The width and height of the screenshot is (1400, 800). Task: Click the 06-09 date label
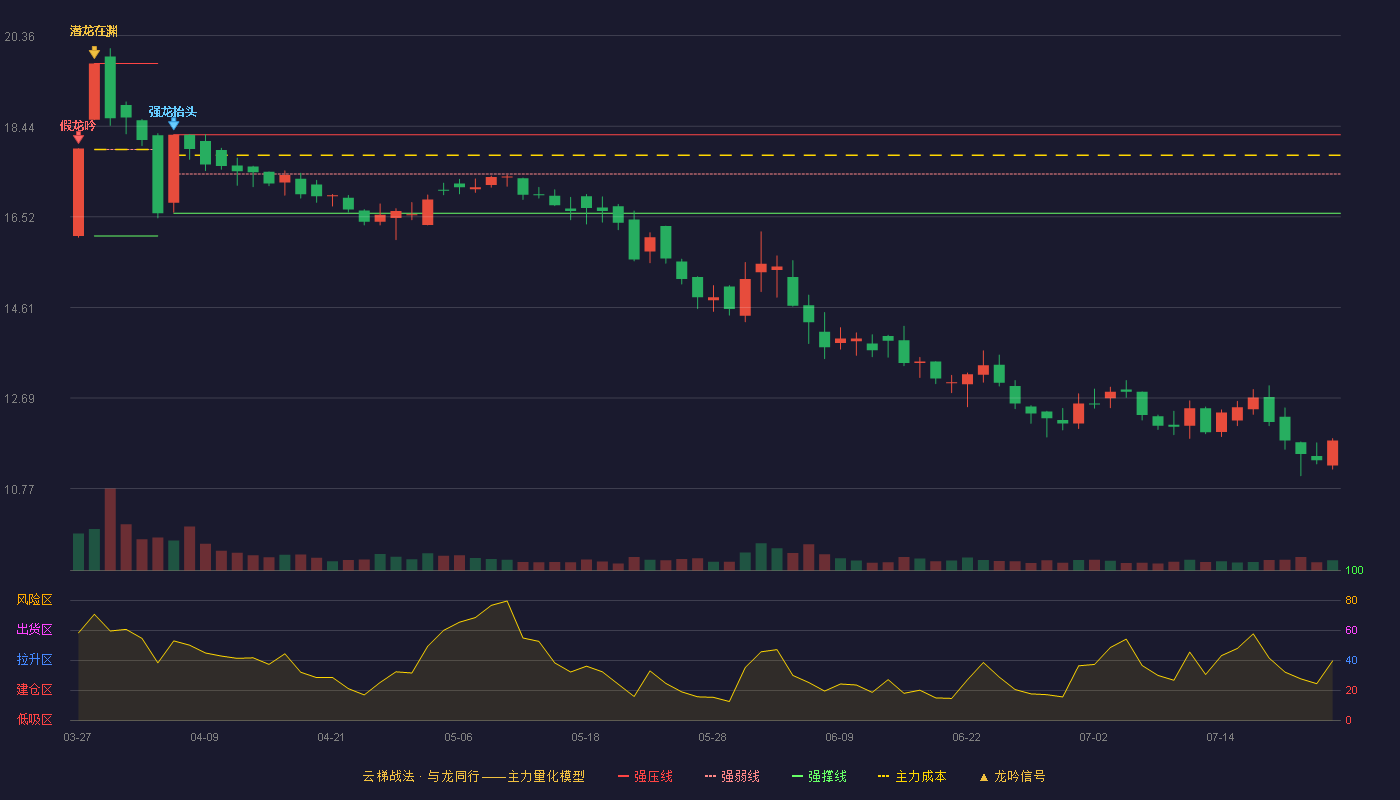(x=839, y=737)
